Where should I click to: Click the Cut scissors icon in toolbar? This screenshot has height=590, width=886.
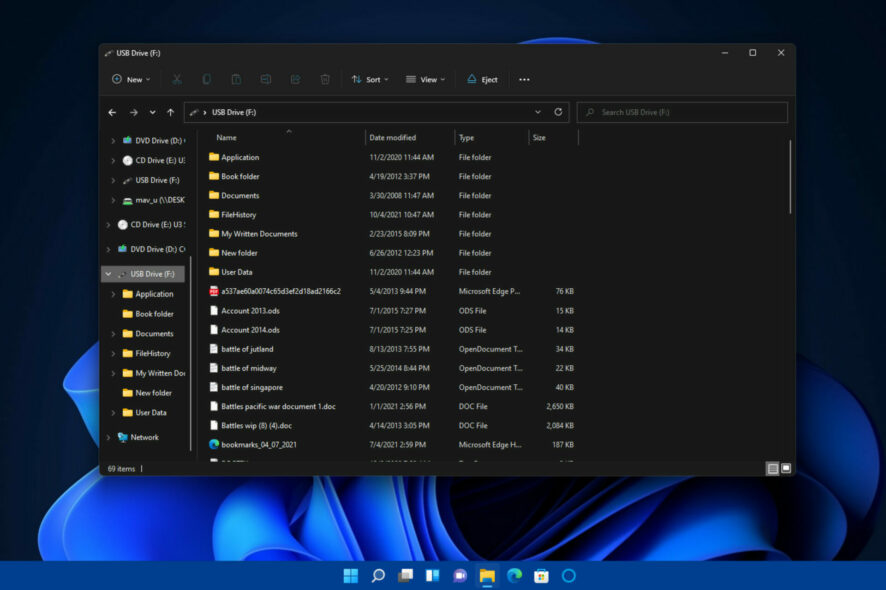point(177,80)
